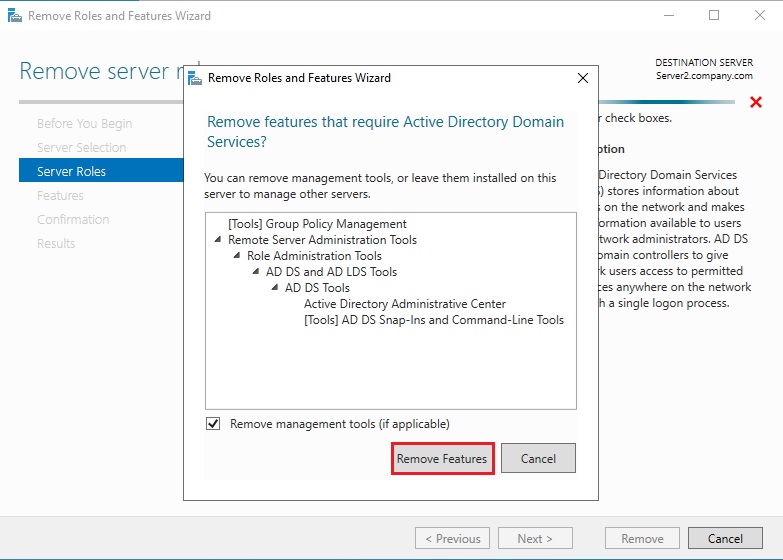783x560 pixels.
Task: Maximize the main wizard window
Action: click(x=714, y=16)
